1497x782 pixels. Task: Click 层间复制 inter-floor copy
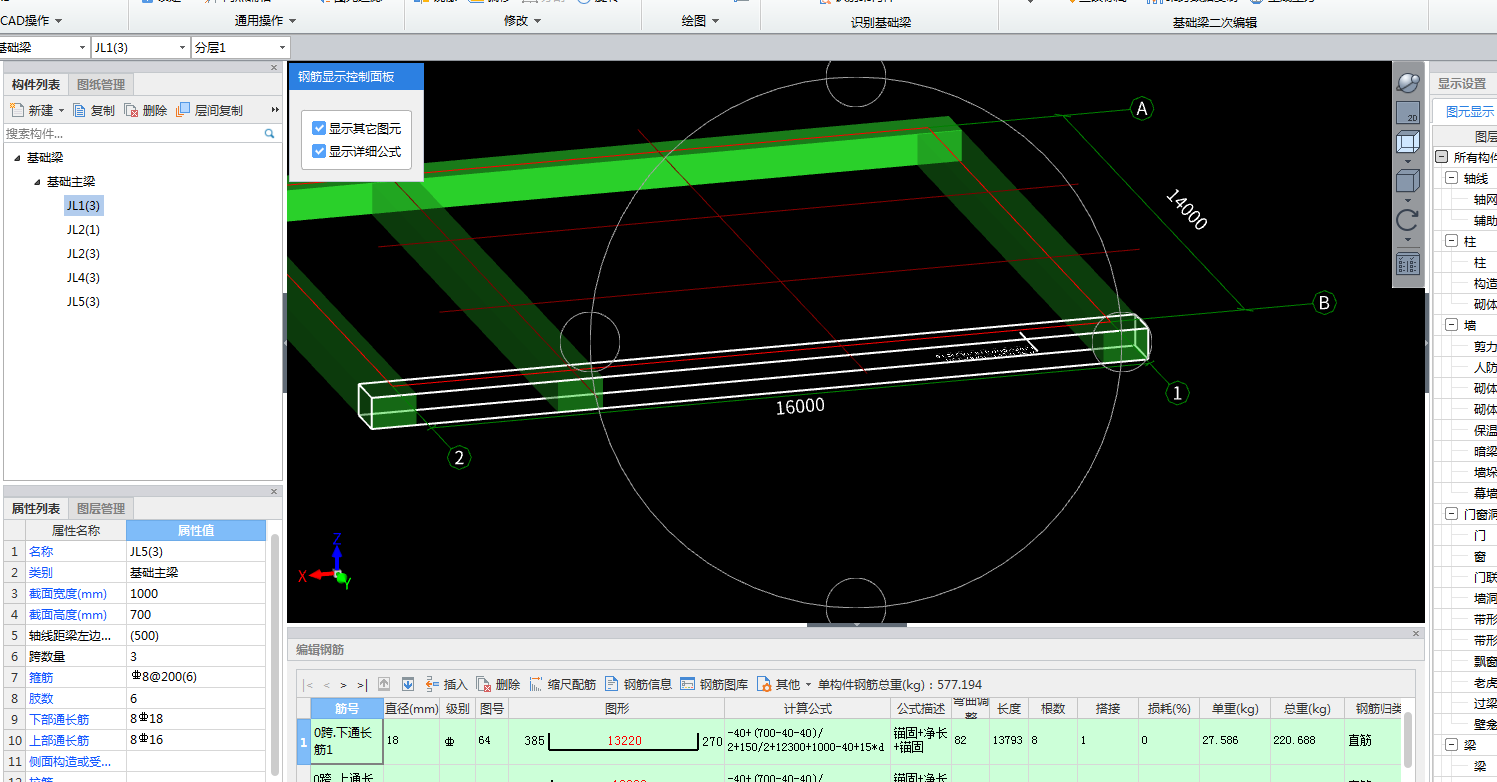tap(210, 110)
